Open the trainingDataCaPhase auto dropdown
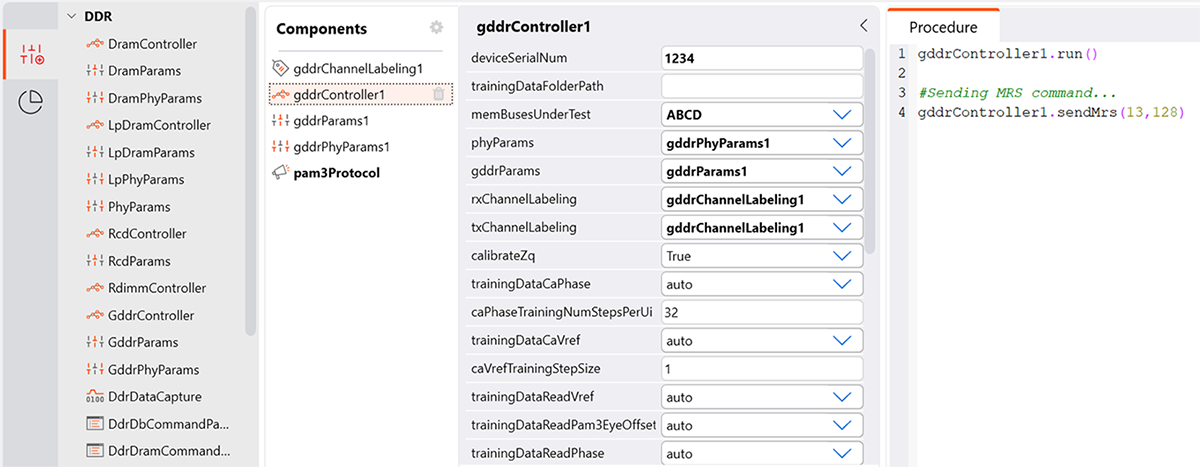This screenshot has height=467, width=1200. pyautogui.click(x=840, y=284)
